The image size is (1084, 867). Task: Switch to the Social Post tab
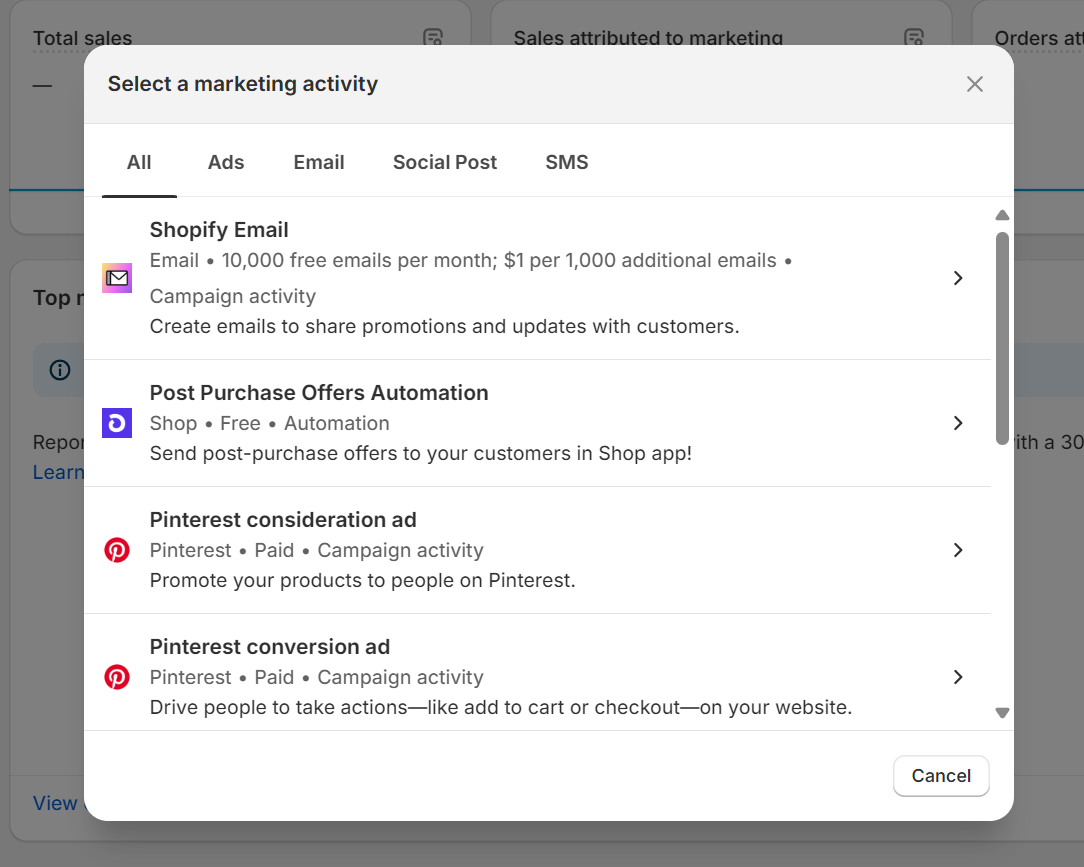point(445,162)
